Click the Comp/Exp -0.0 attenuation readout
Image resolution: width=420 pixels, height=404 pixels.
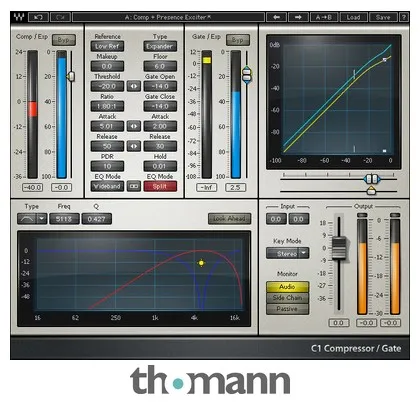point(61,187)
